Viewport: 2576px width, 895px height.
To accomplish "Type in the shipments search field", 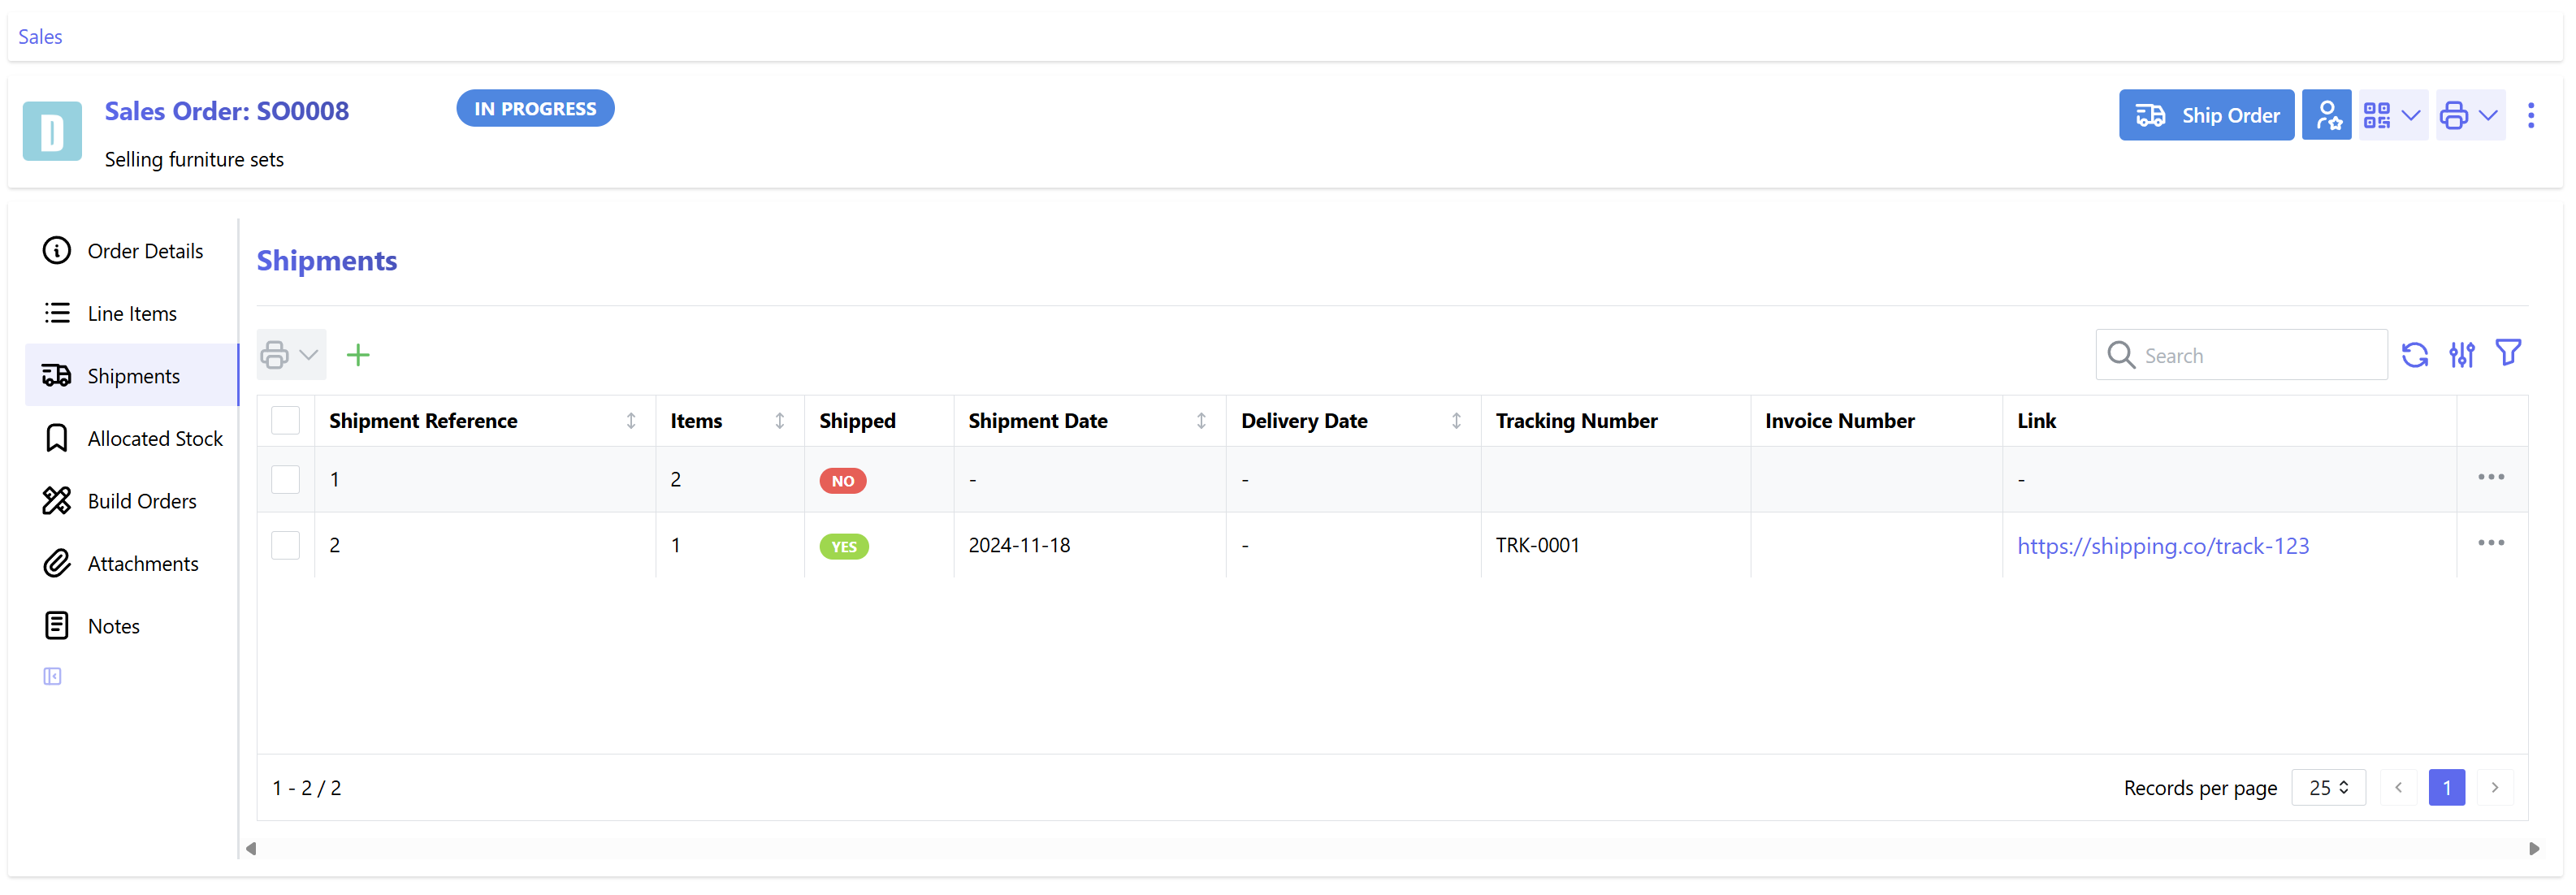I will [x=2240, y=354].
